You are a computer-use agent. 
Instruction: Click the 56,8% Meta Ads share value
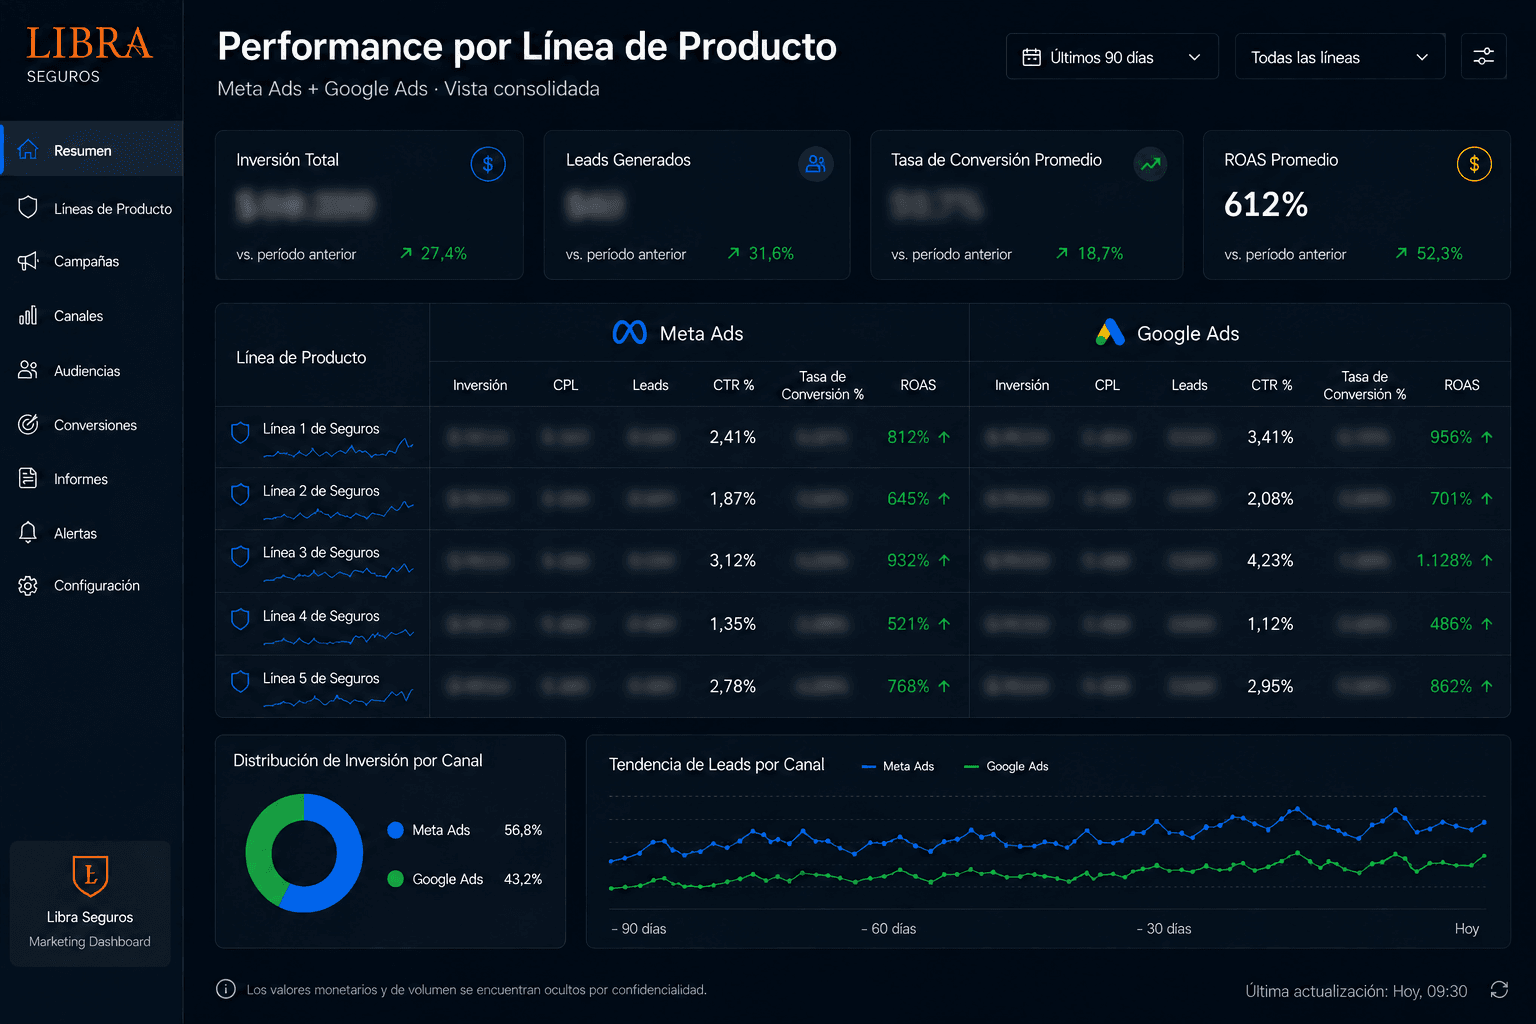click(x=523, y=830)
